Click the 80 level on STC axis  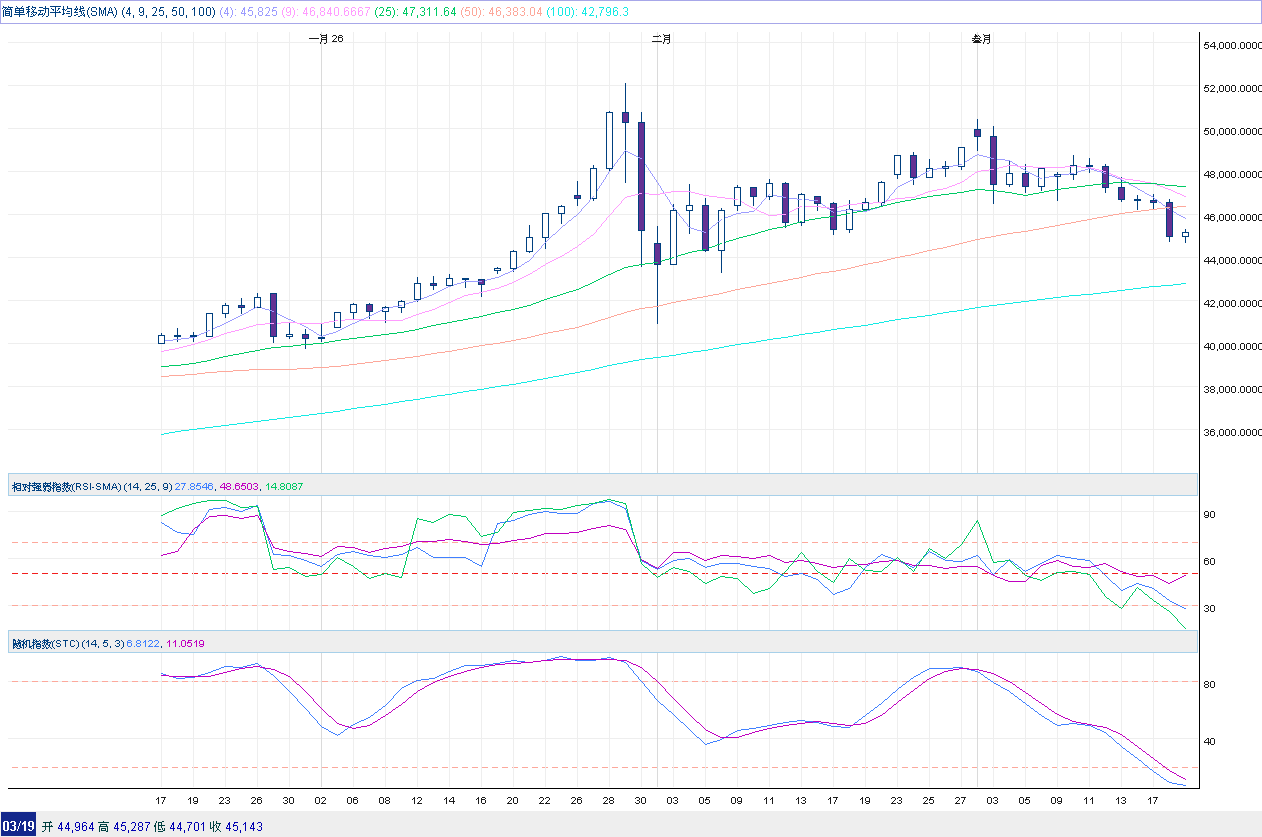(1208, 684)
